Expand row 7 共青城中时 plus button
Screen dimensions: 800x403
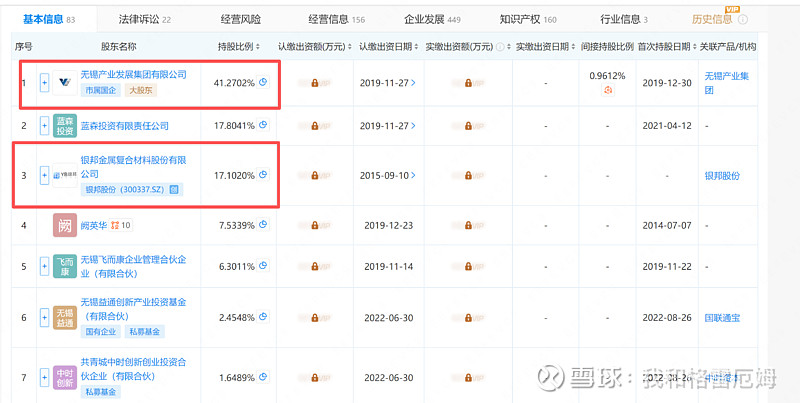[44, 378]
